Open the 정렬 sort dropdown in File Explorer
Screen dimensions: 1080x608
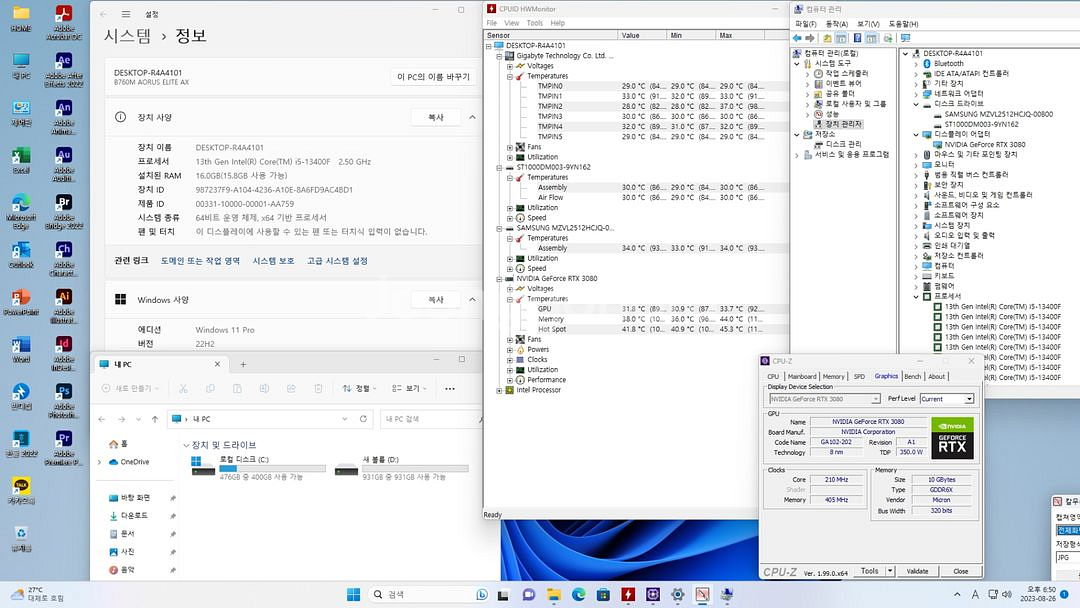click(360, 388)
